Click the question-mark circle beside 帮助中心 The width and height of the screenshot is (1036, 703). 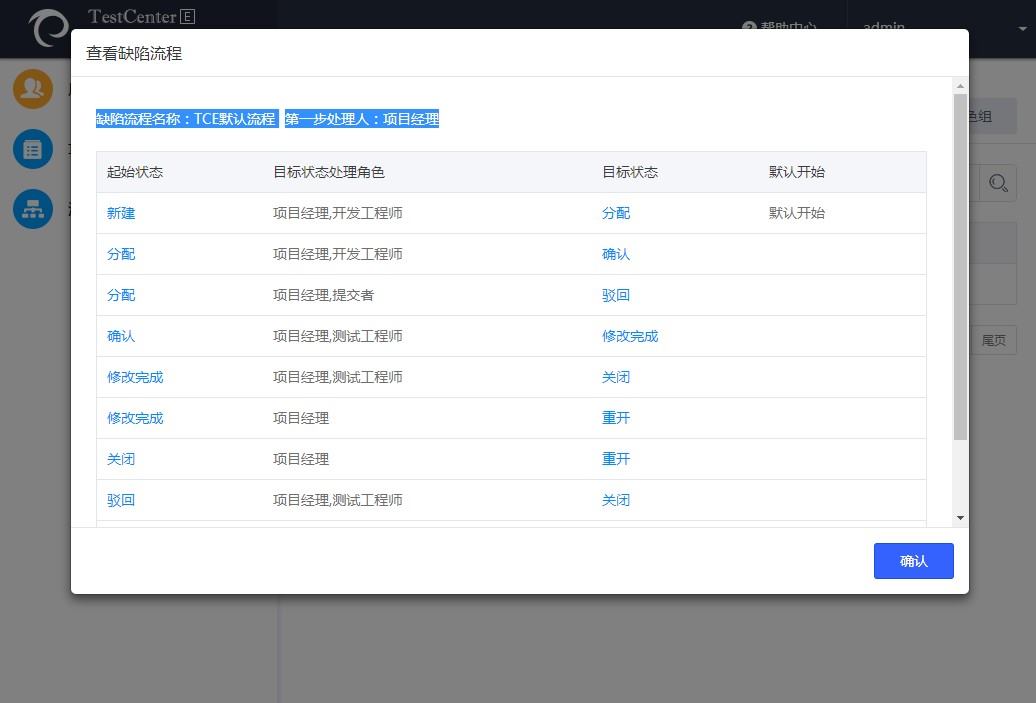(x=749, y=27)
